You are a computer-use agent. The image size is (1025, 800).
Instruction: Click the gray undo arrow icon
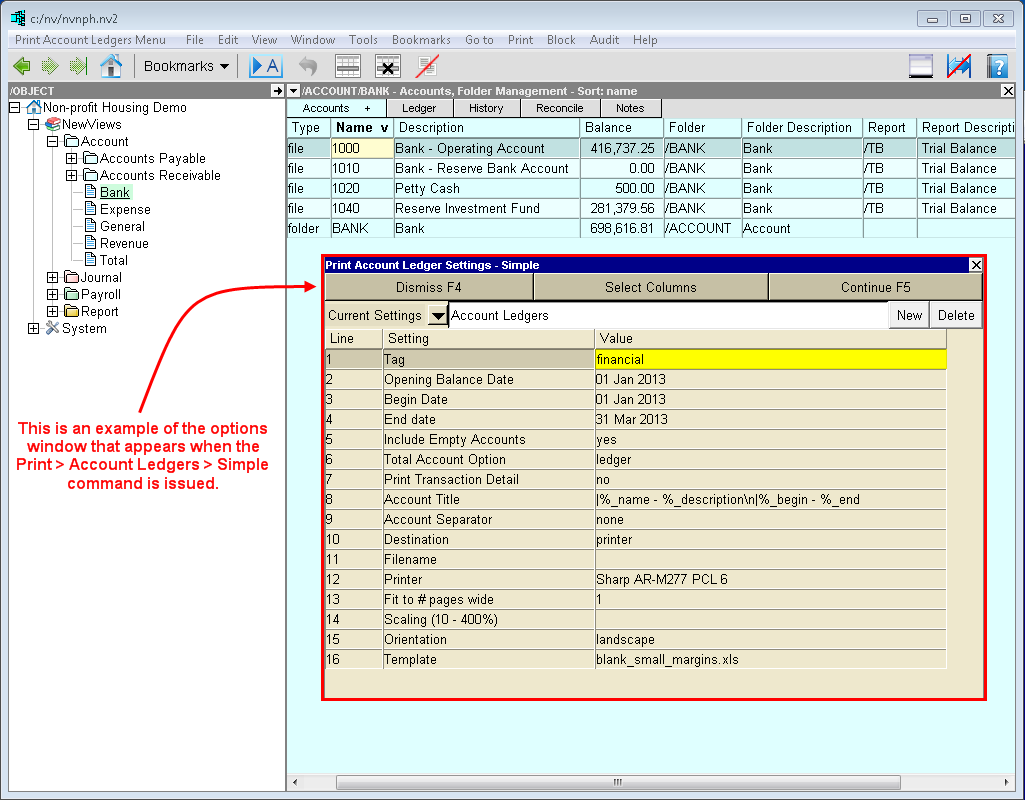coord(308,66)
